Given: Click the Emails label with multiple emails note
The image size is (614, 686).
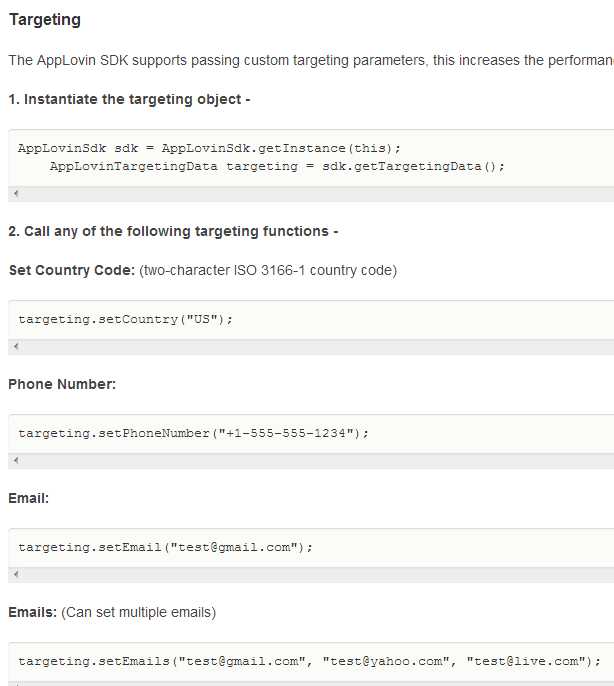Looking at the screenshot, I should tap(112, 612).
